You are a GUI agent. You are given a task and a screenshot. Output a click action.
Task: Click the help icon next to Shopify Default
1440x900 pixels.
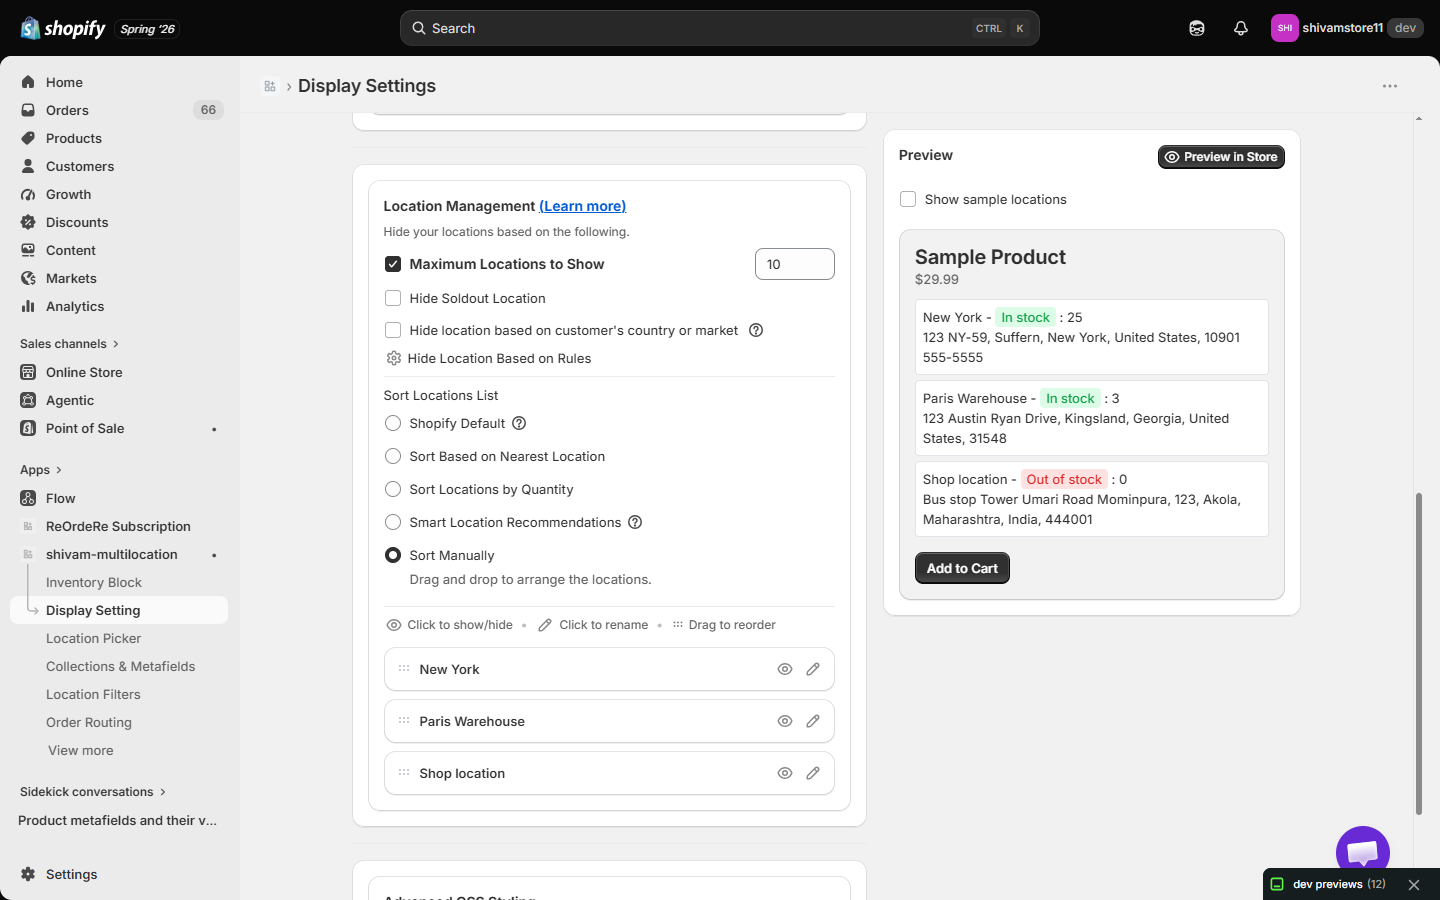pos(519,423)
